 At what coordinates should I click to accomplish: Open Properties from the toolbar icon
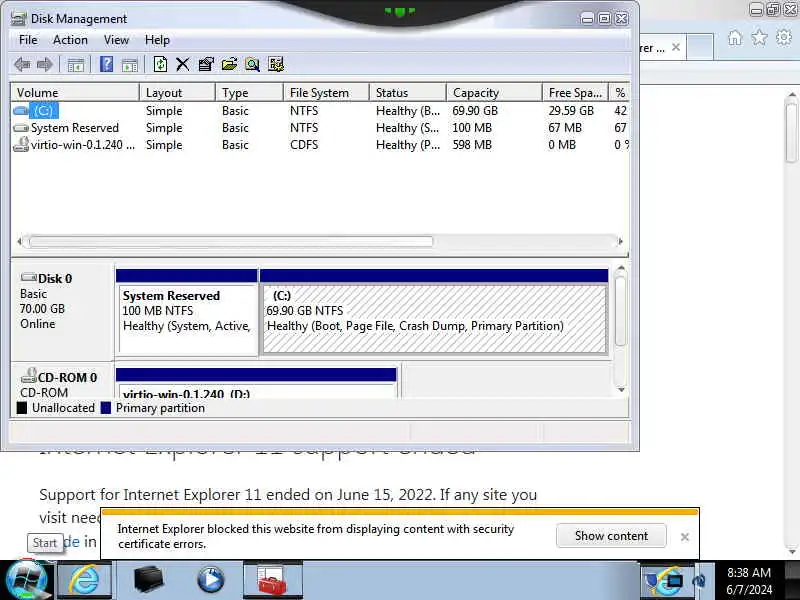pyautogui.click(x=206, y=65)
